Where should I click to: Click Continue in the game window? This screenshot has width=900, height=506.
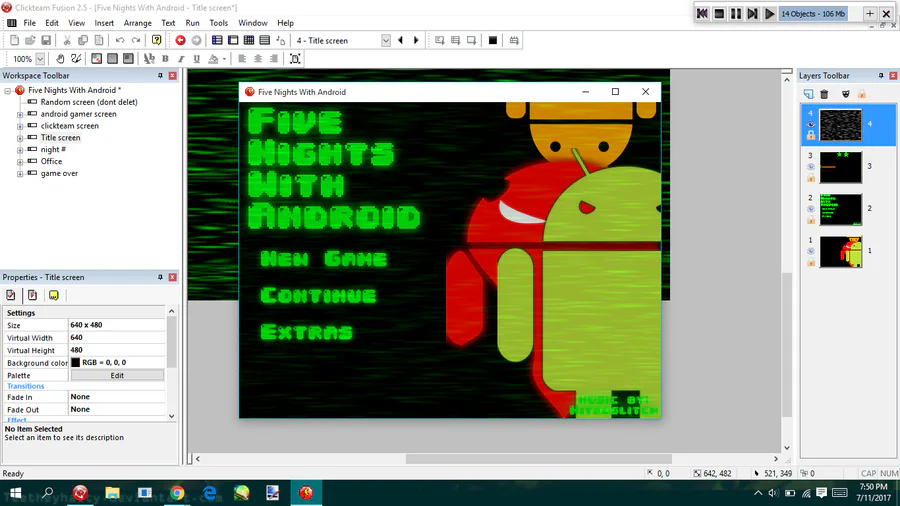coord(319,295)
